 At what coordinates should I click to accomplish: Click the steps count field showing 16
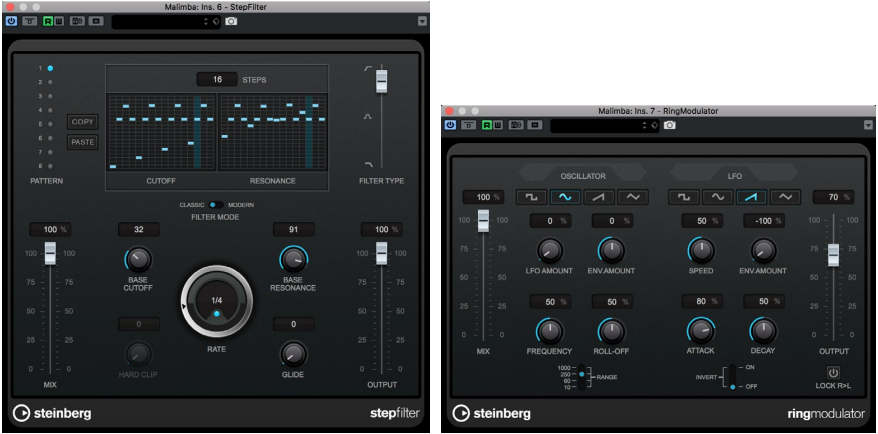[217, 80]
